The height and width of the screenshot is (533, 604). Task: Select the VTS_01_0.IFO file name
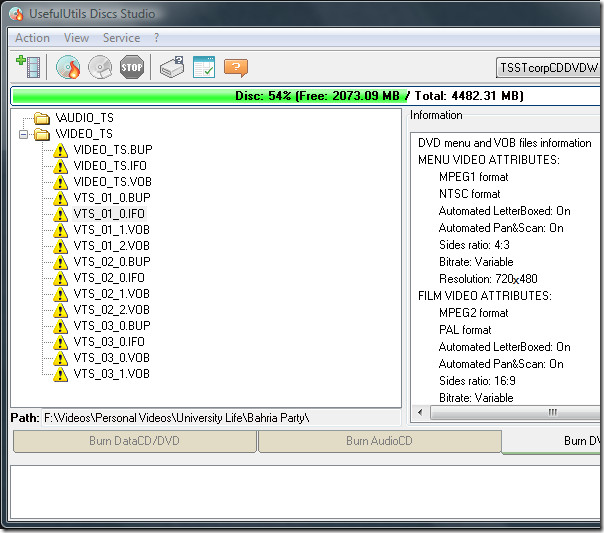[x=109, y=214]
